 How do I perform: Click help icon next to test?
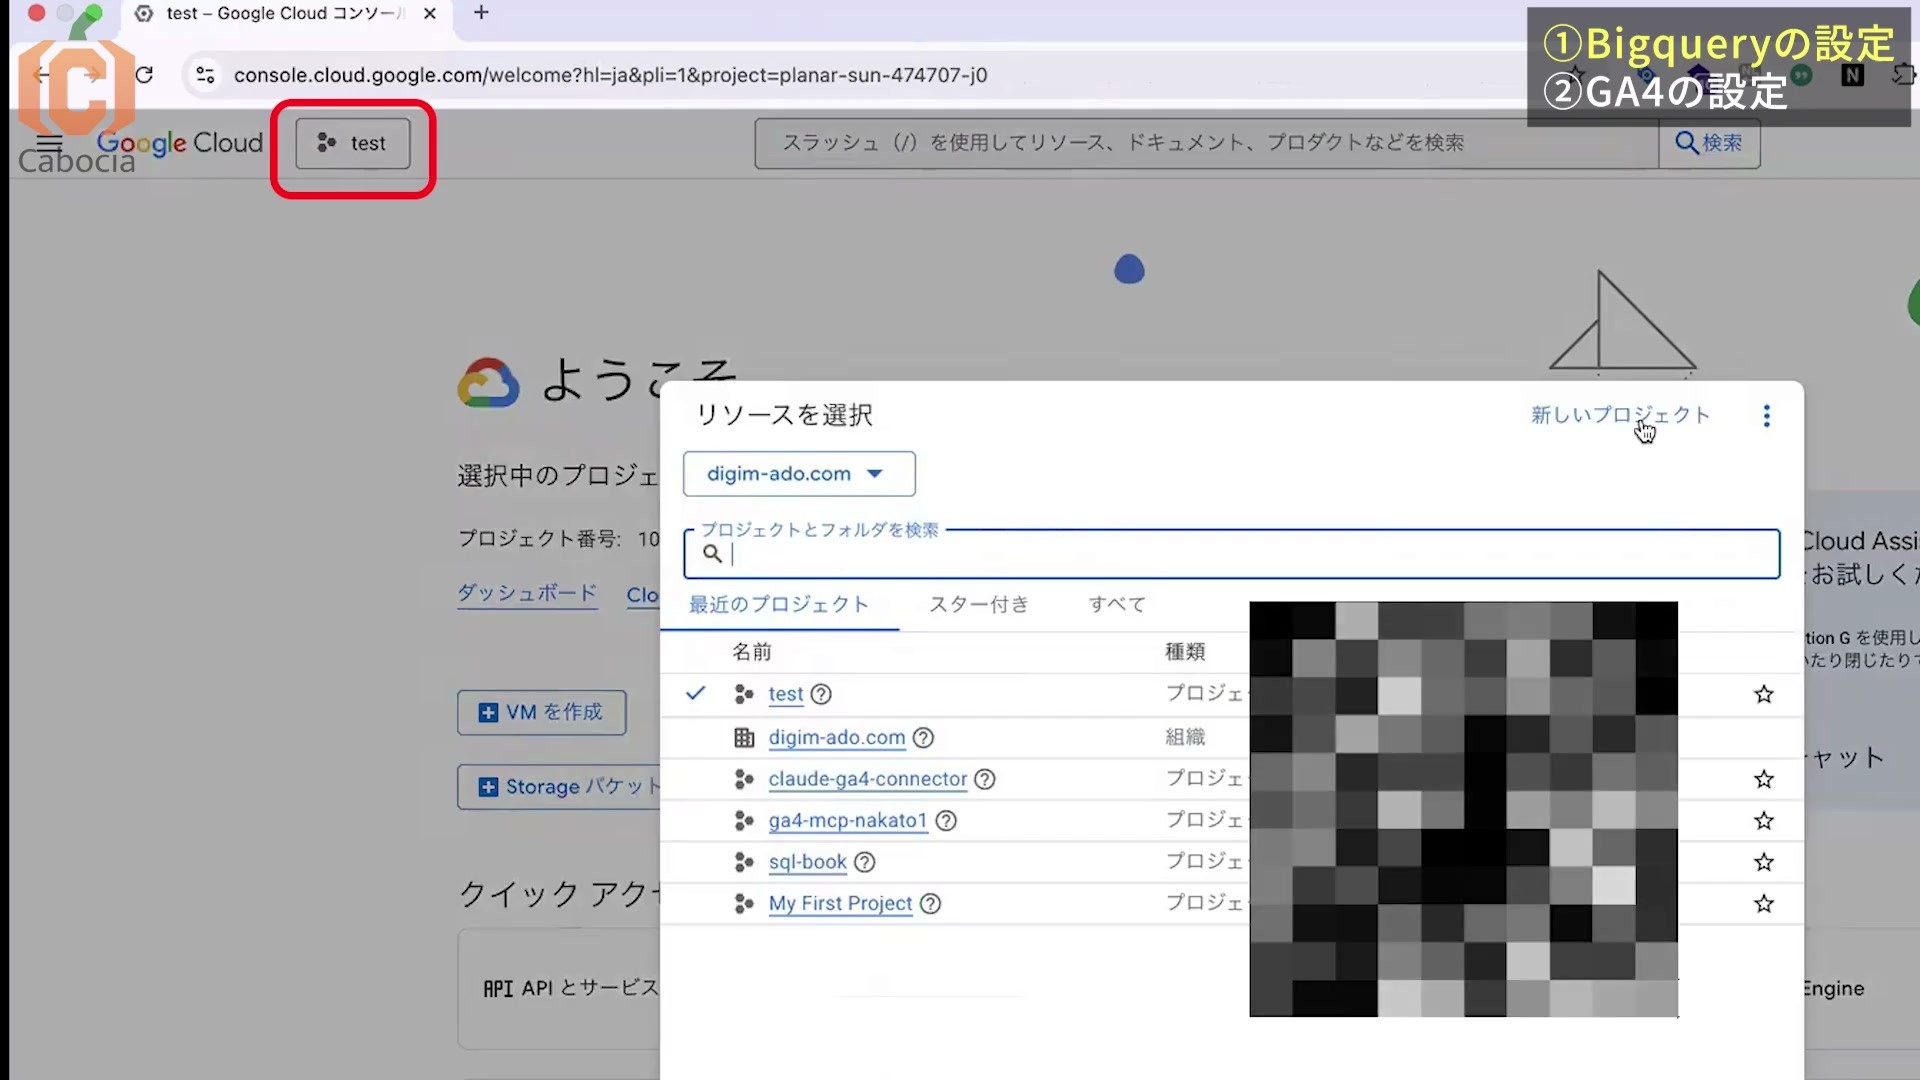coord(821,694)
